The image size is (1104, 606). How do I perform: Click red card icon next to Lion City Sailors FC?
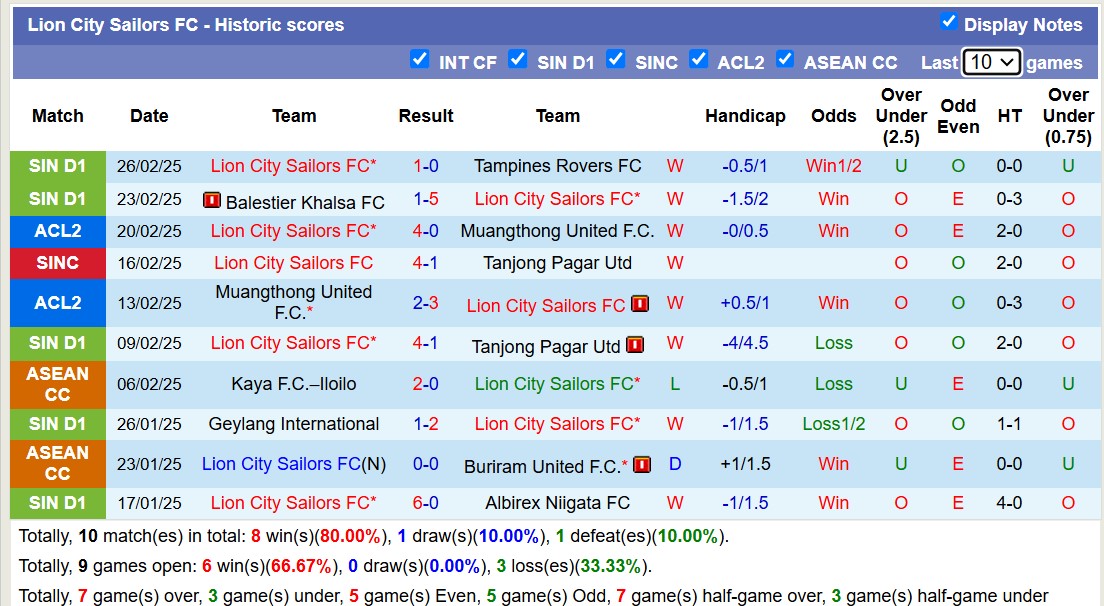point(640,304)
